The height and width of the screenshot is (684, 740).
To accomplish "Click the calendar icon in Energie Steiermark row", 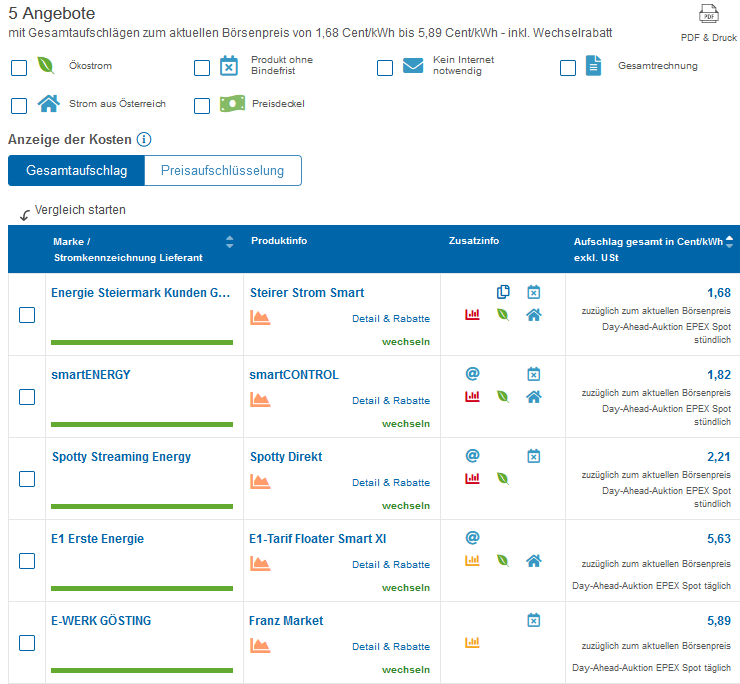I will point(534,292).
